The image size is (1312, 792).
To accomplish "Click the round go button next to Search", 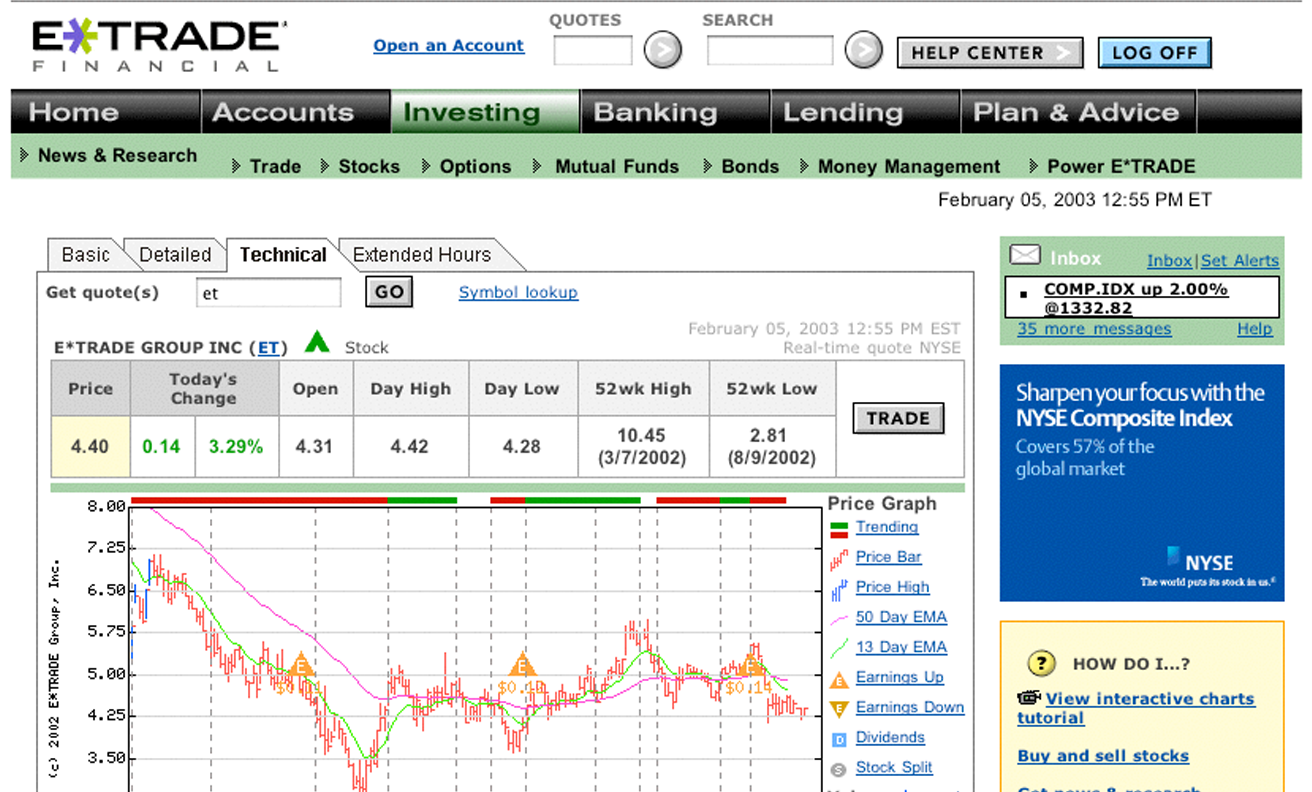I will (864, 49).
